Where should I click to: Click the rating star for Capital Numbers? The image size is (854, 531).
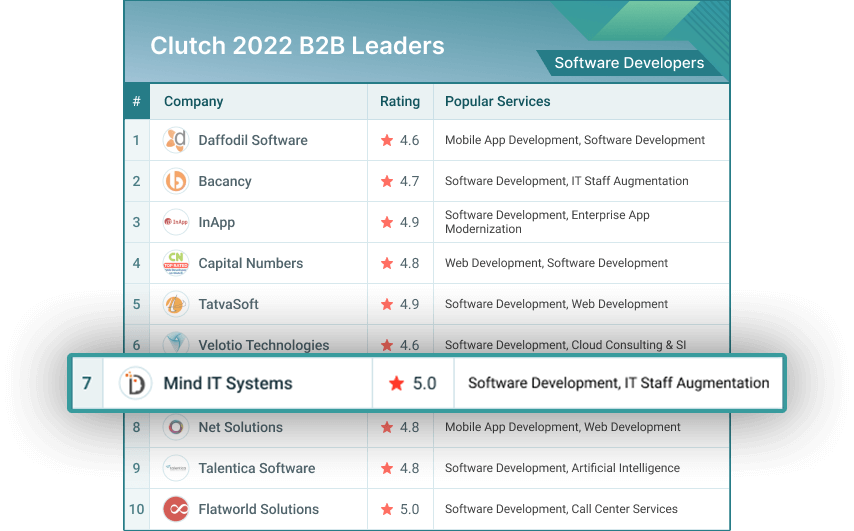click(387, 263)
